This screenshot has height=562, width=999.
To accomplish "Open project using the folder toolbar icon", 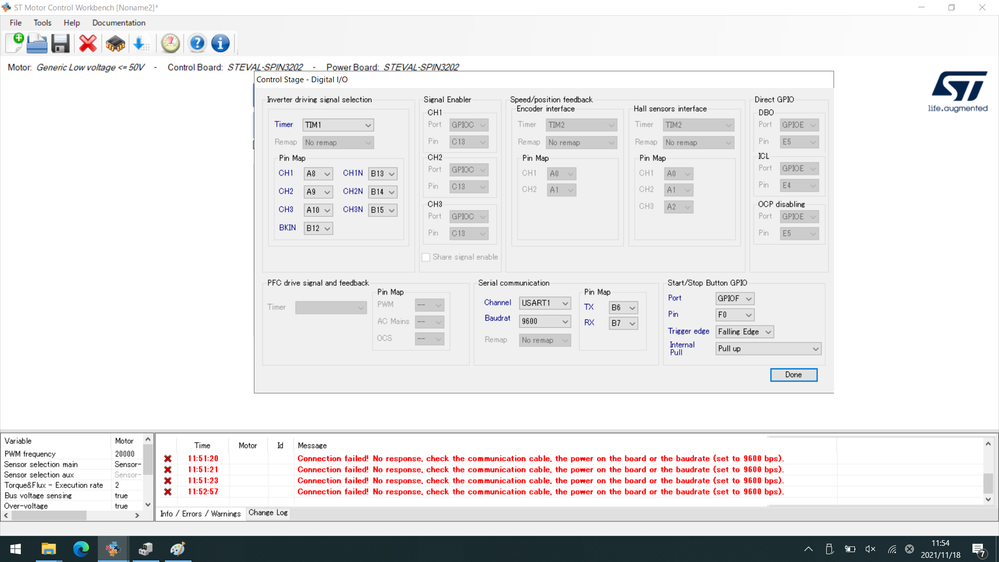I will click(x=37, y=43).
